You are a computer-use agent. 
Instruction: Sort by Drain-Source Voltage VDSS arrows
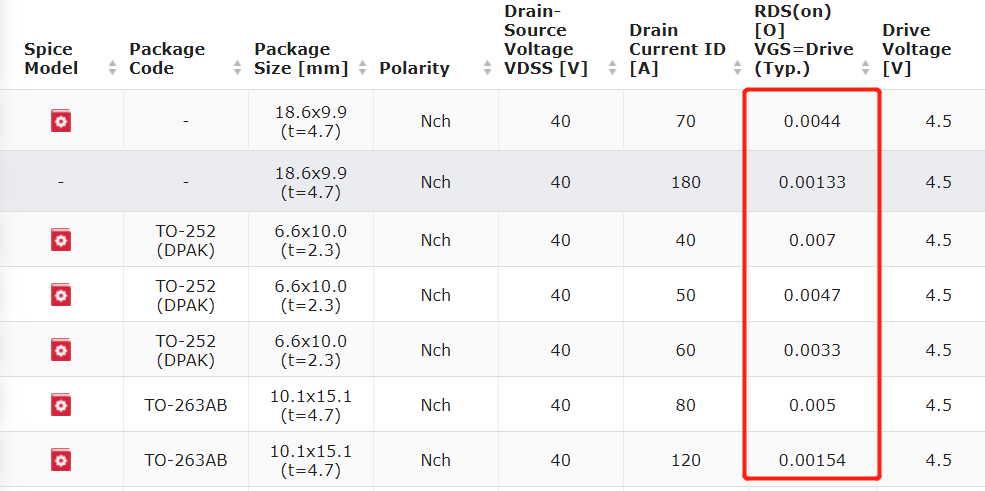pyautogui.click(x=612, y=68)
